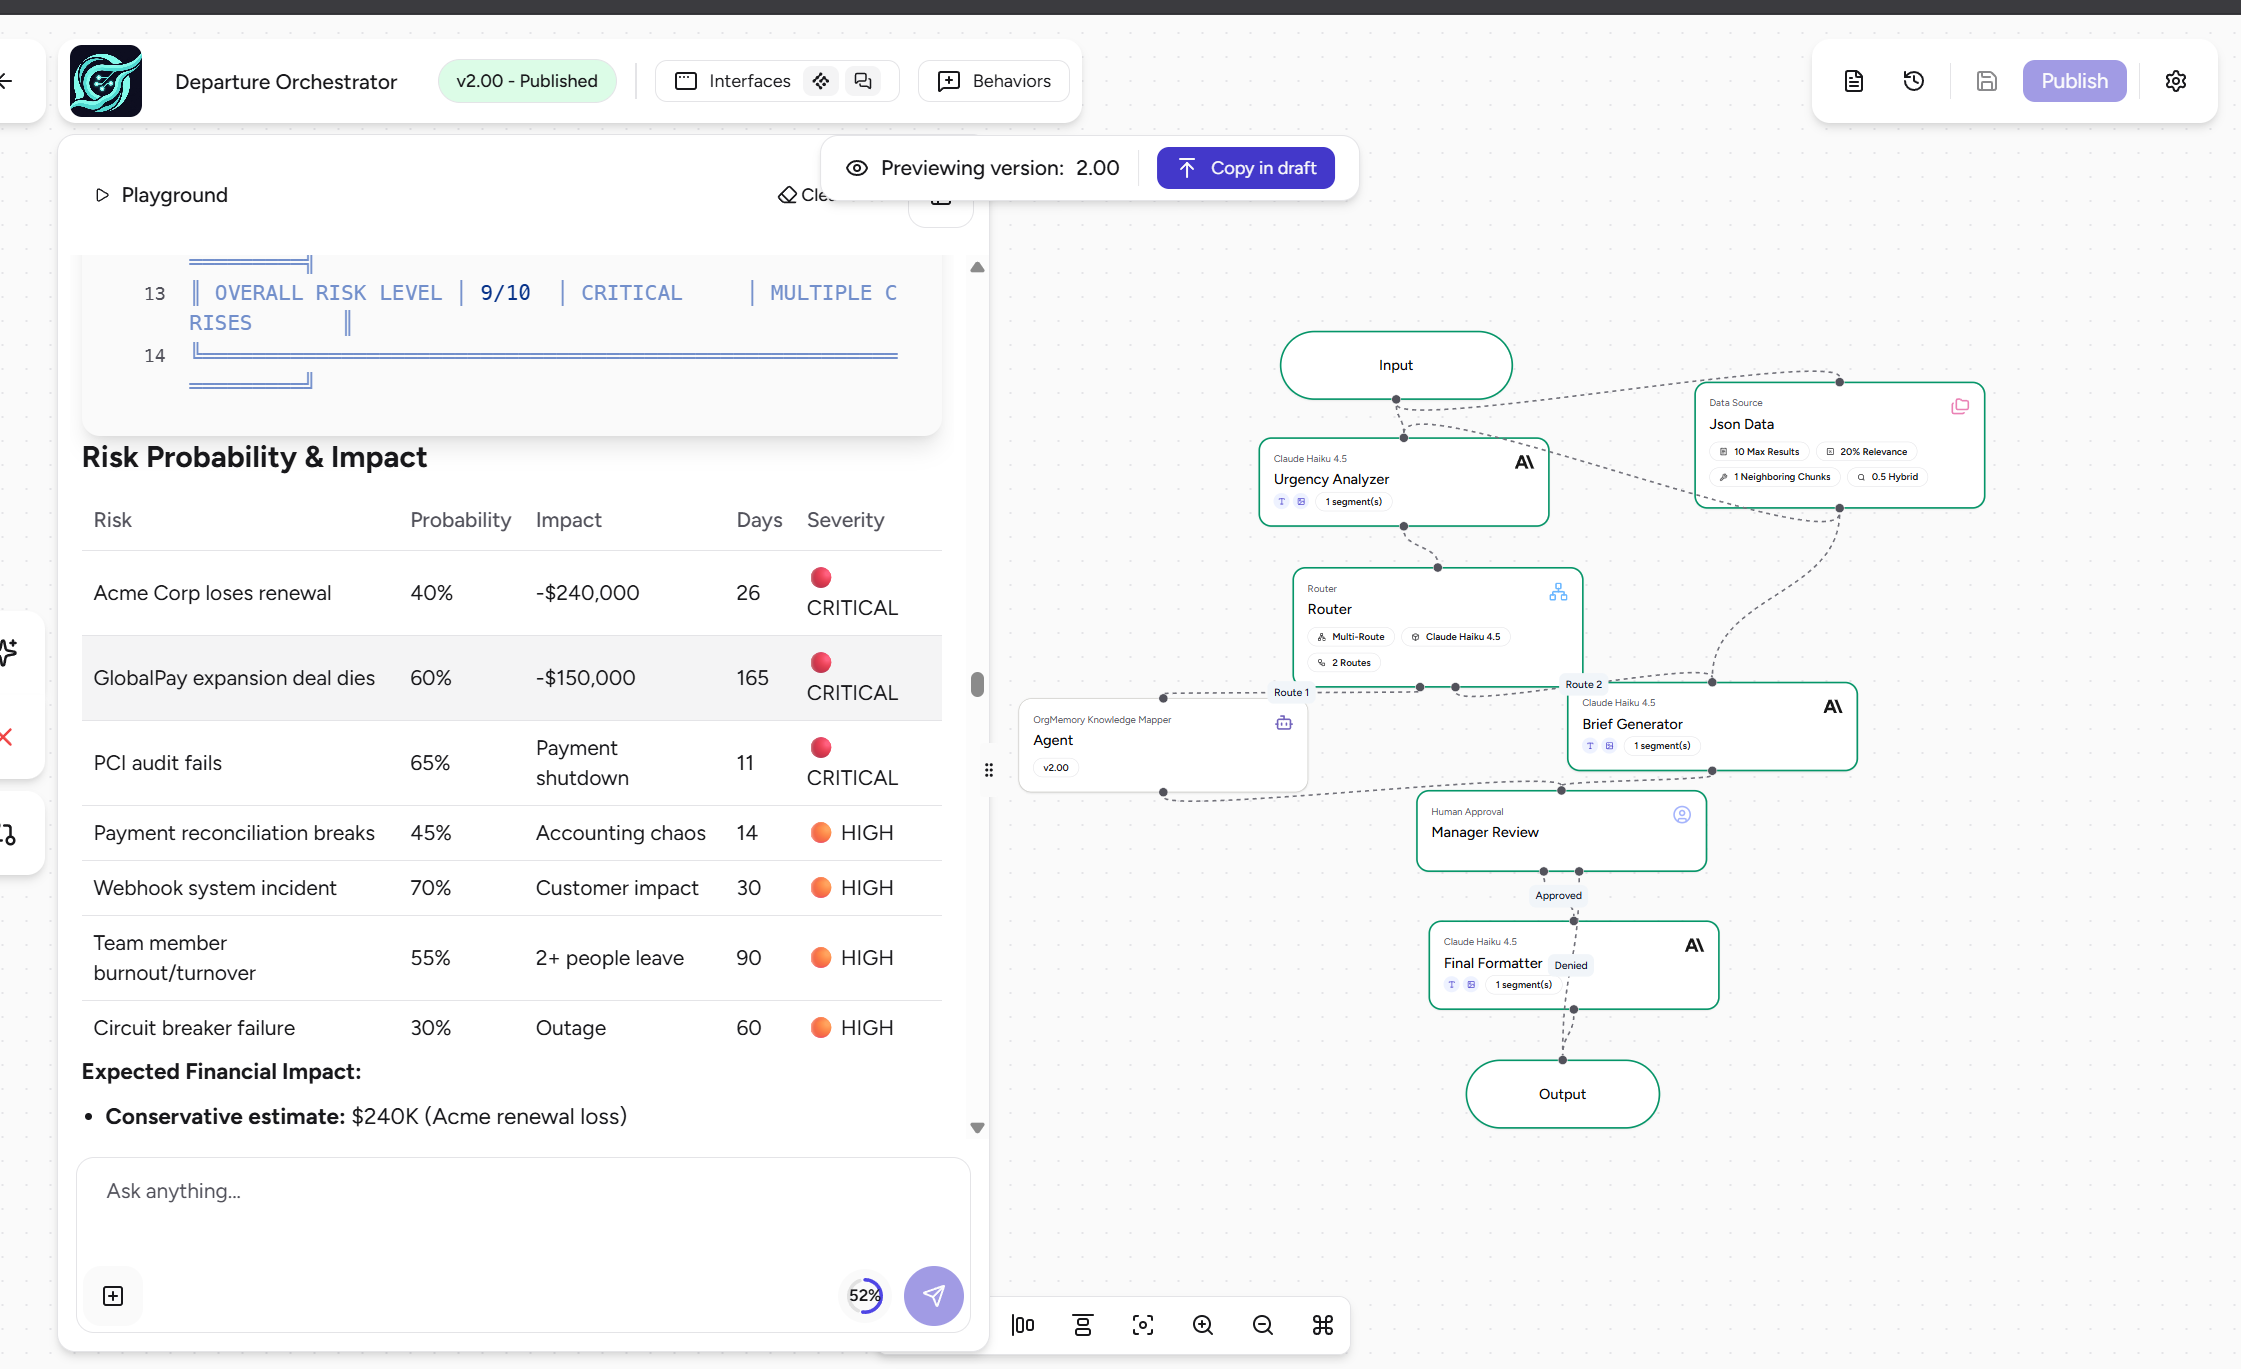Open the Behaviors menu
The width and height of the screenshot is (2241, 1369).
click(994, 81)
